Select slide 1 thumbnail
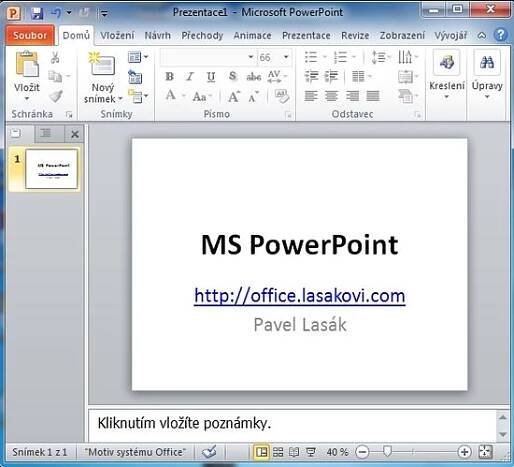Image resolution: width=514 pixels, height=467 pixels. 51,169
